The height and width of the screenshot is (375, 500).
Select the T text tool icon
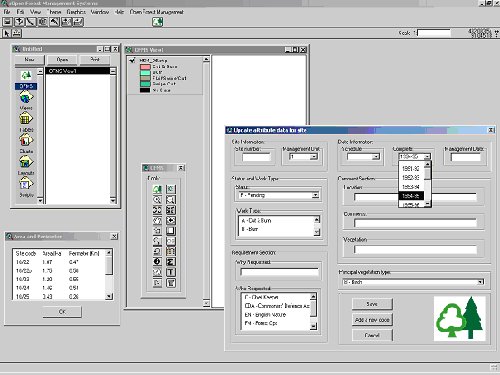coord(171,272)
